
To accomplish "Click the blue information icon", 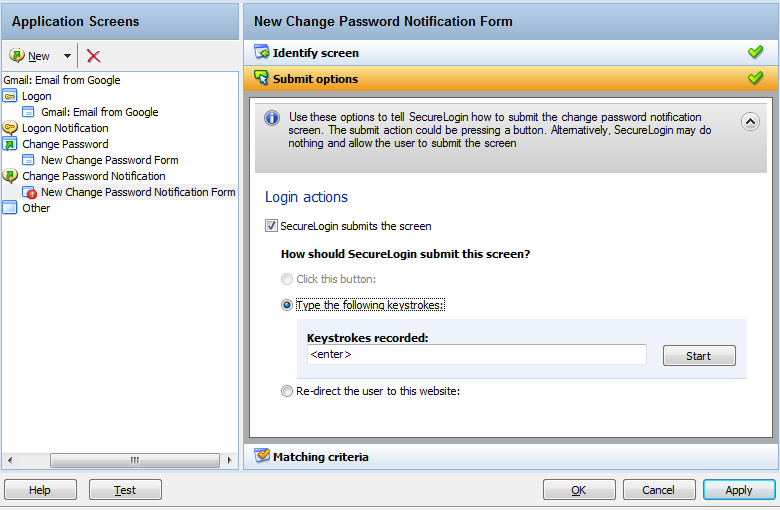I will point(272,118).
